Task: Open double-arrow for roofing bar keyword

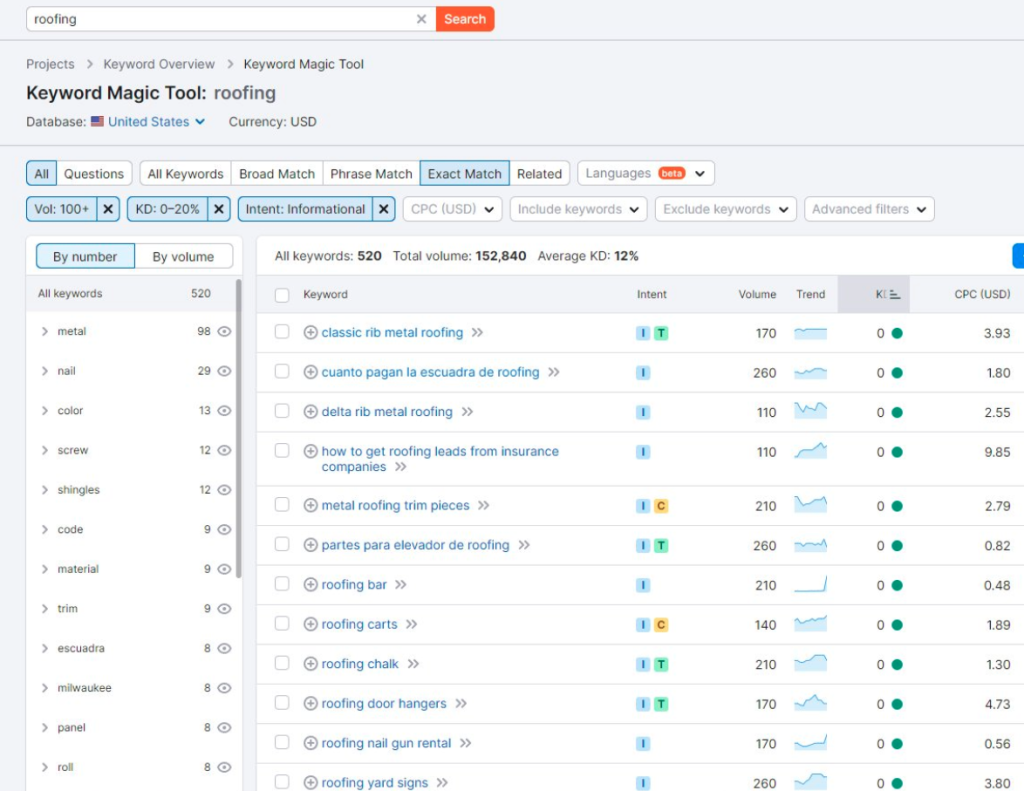Action: pos(401,585)
